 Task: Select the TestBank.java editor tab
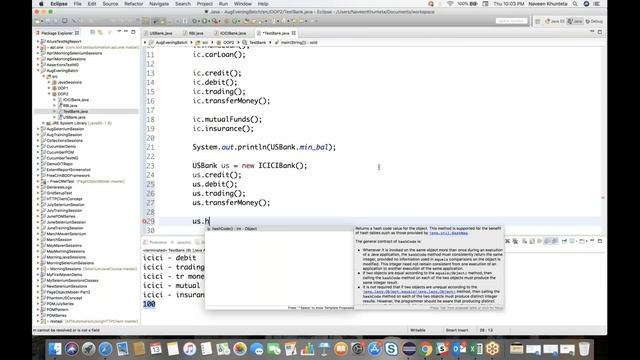click(x=275, y=33)
